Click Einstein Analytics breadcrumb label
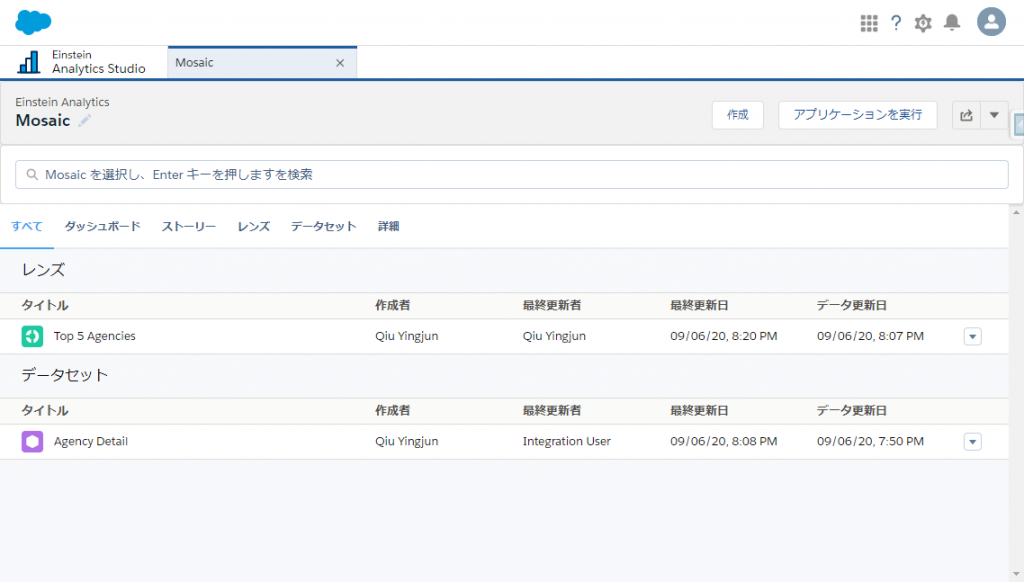Screen dimensions: 1024x582 coord(62,102)
